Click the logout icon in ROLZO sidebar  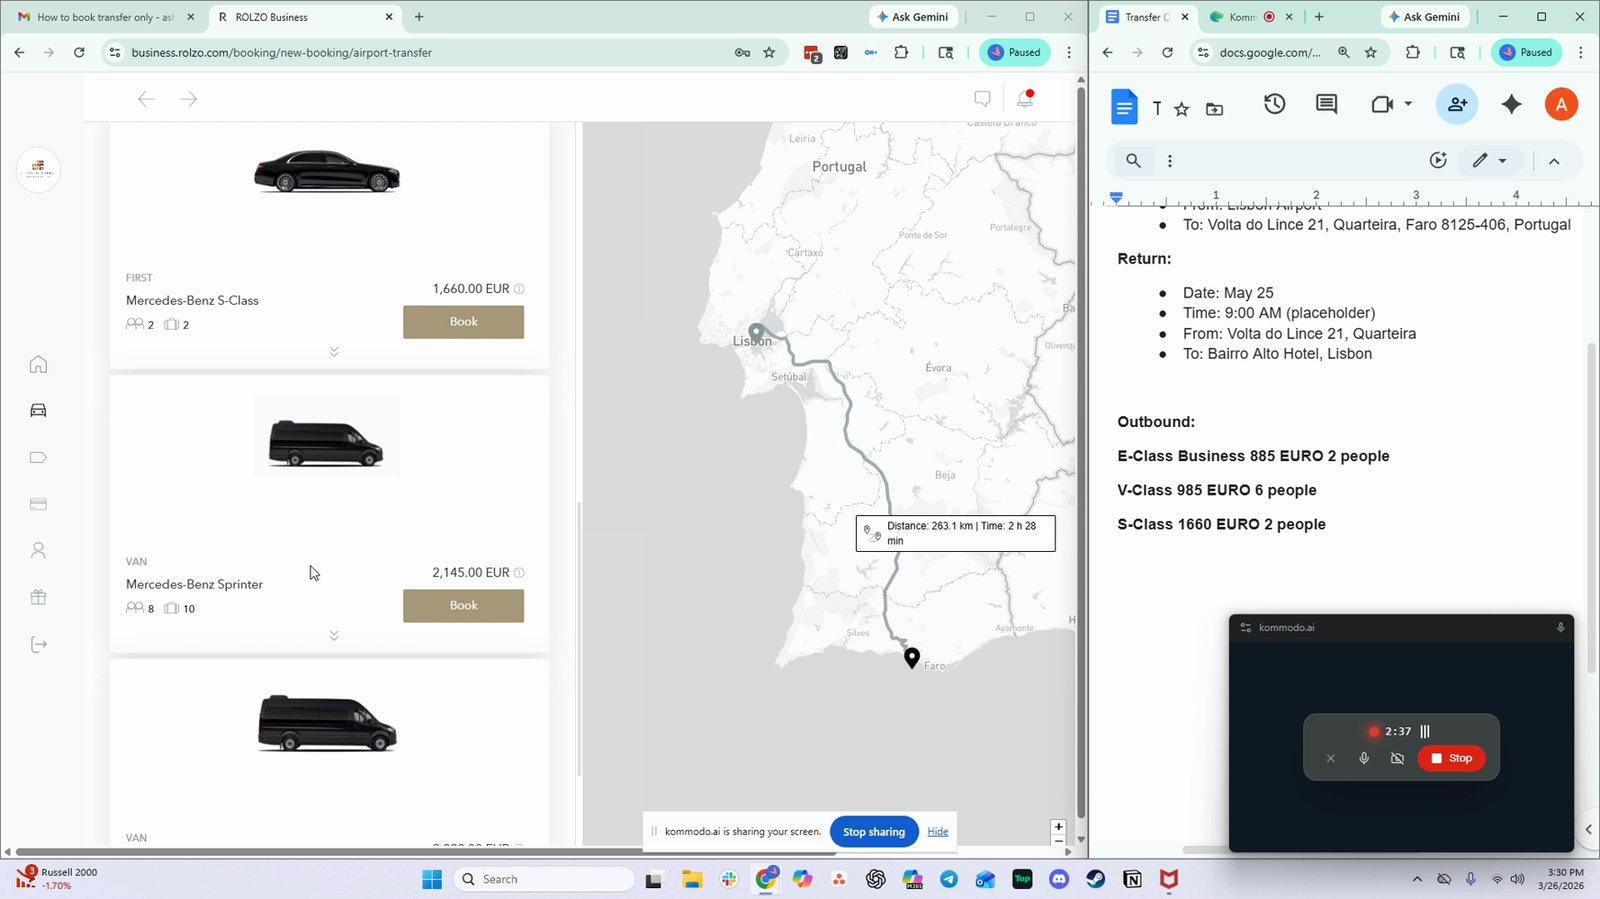(x=38, y=644)
